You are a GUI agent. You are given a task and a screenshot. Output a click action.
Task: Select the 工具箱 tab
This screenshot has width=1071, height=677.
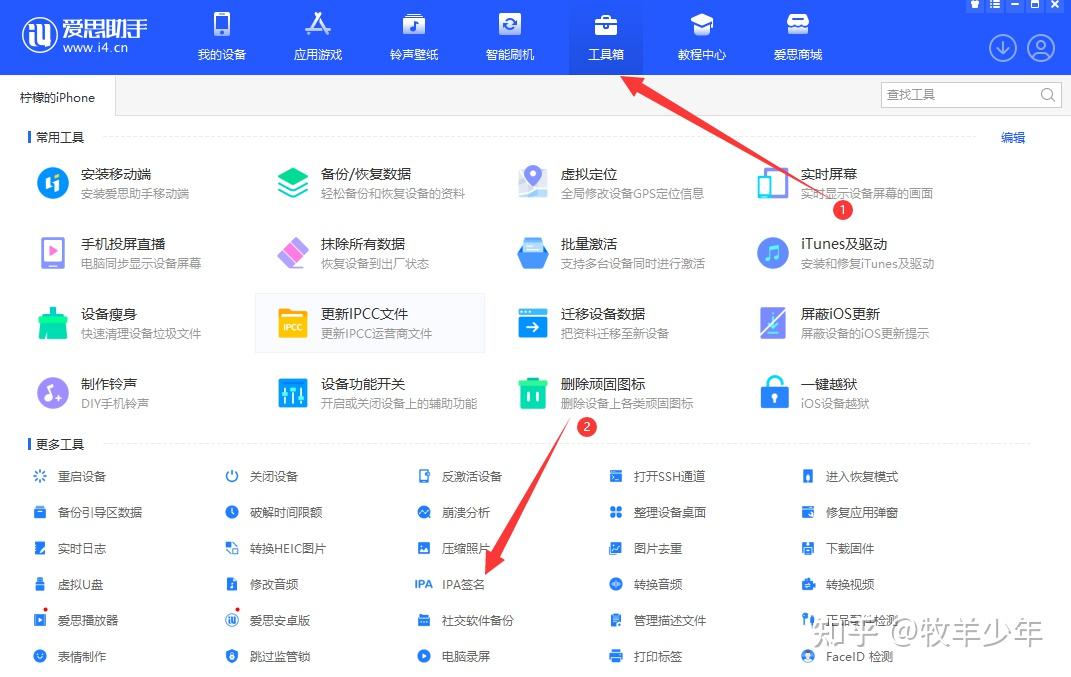click(606, 36)
